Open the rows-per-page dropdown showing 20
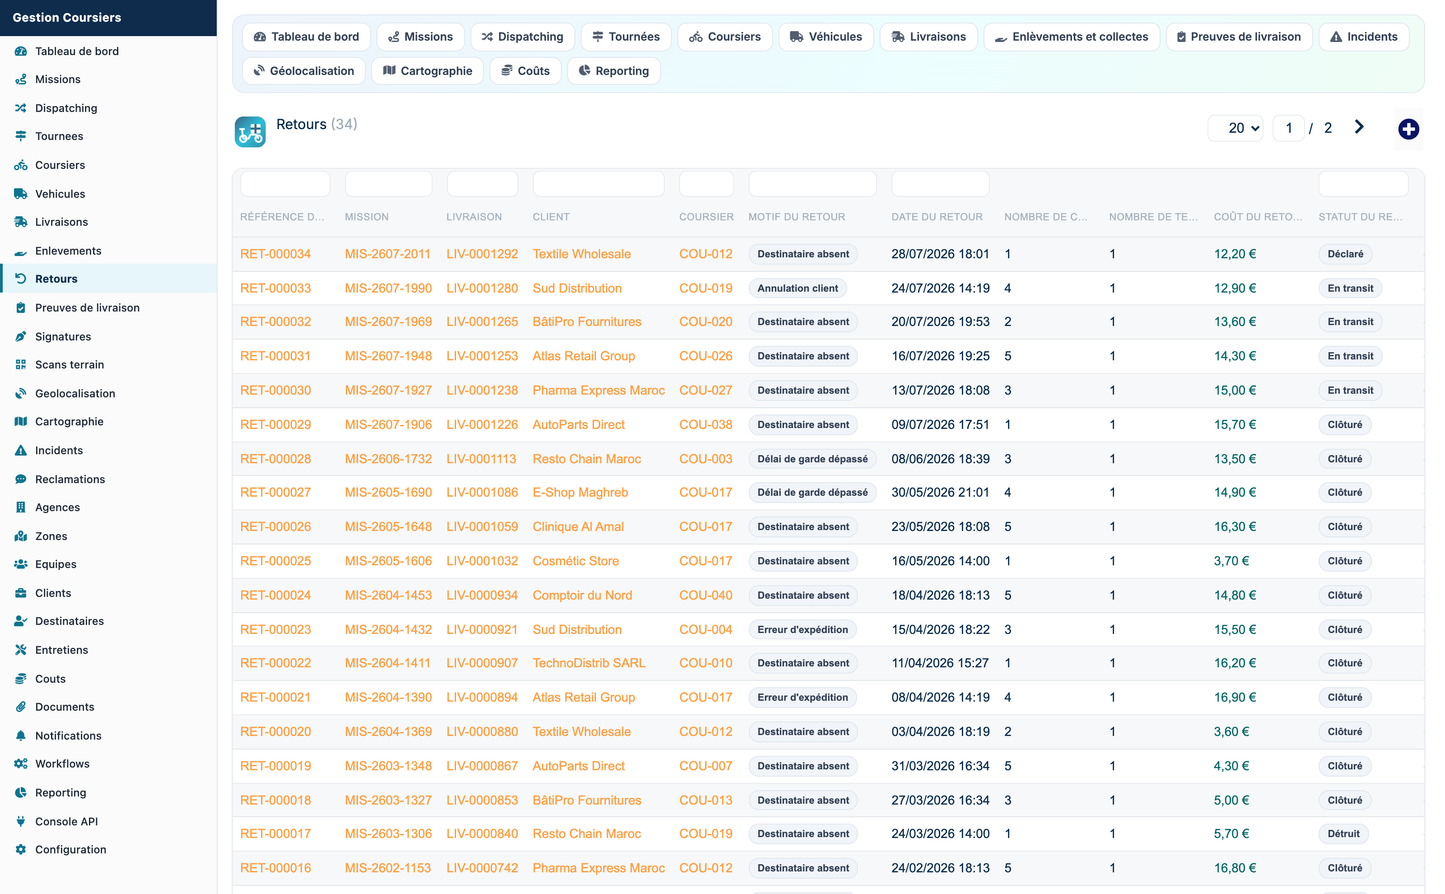This screenshot has width=1445, height=894. 1236,128
